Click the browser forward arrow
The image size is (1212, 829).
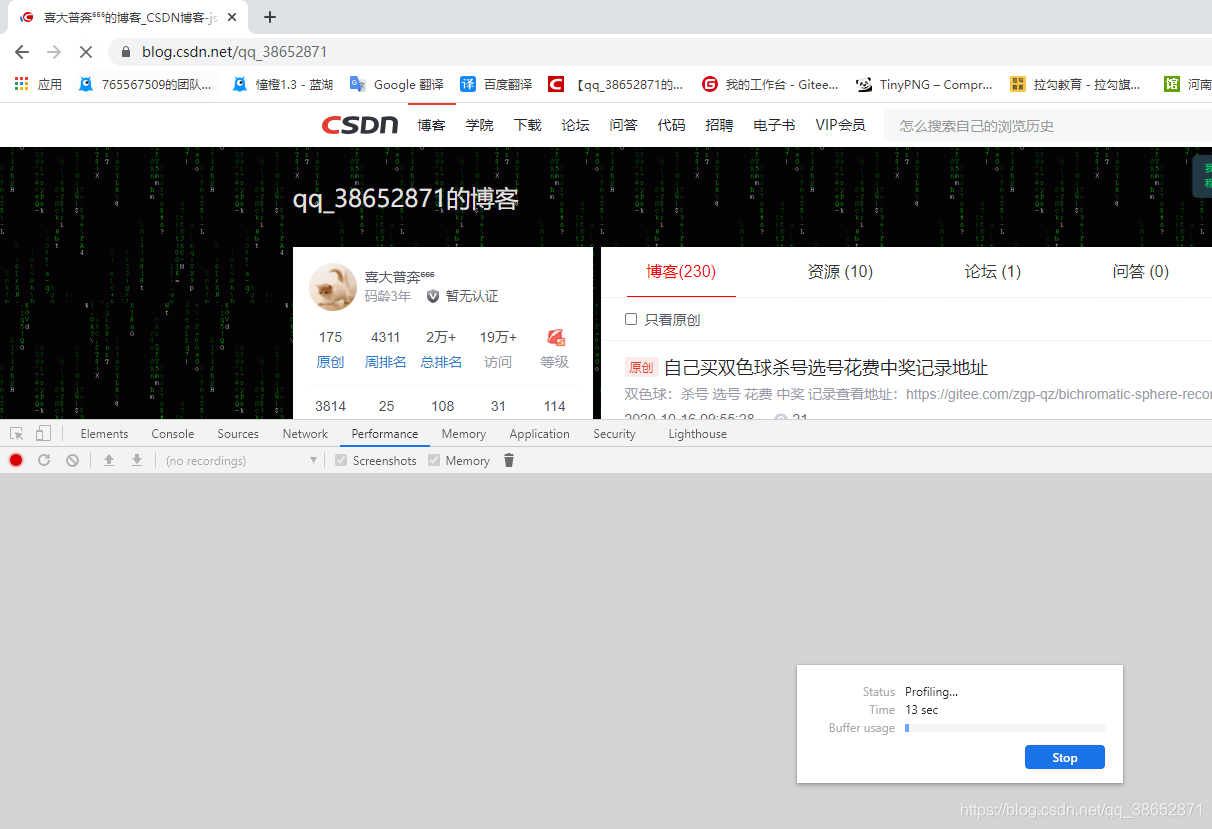tap(54, 51)
